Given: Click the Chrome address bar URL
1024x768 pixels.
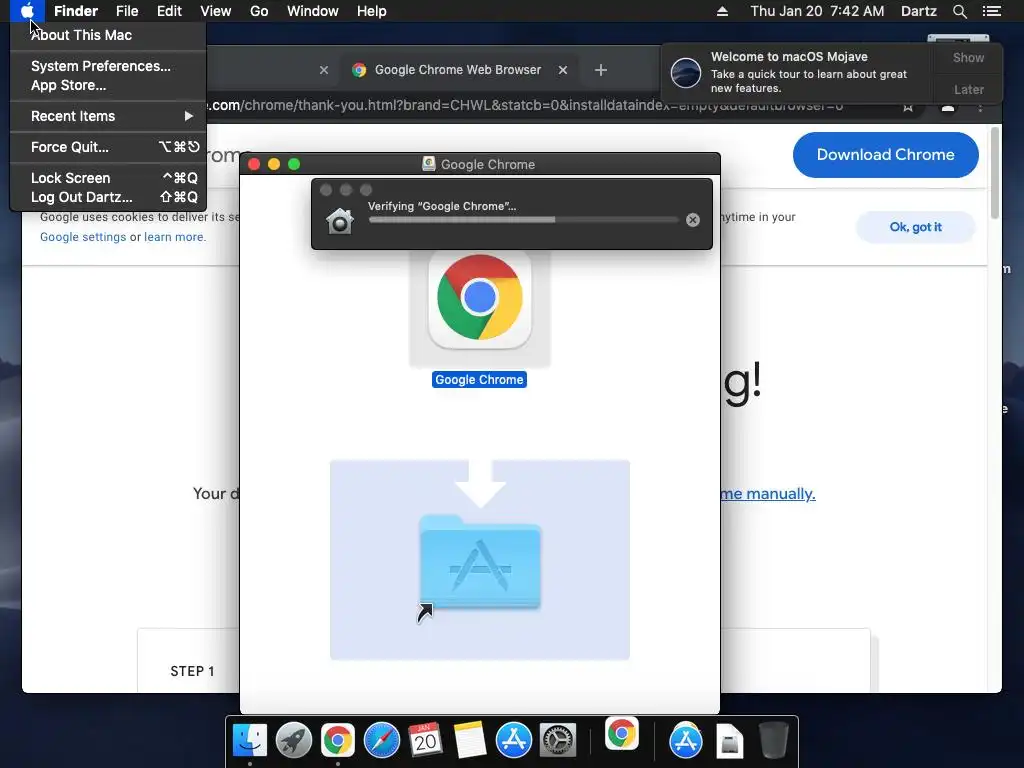Looking at the screenshot, I should 524,105.
